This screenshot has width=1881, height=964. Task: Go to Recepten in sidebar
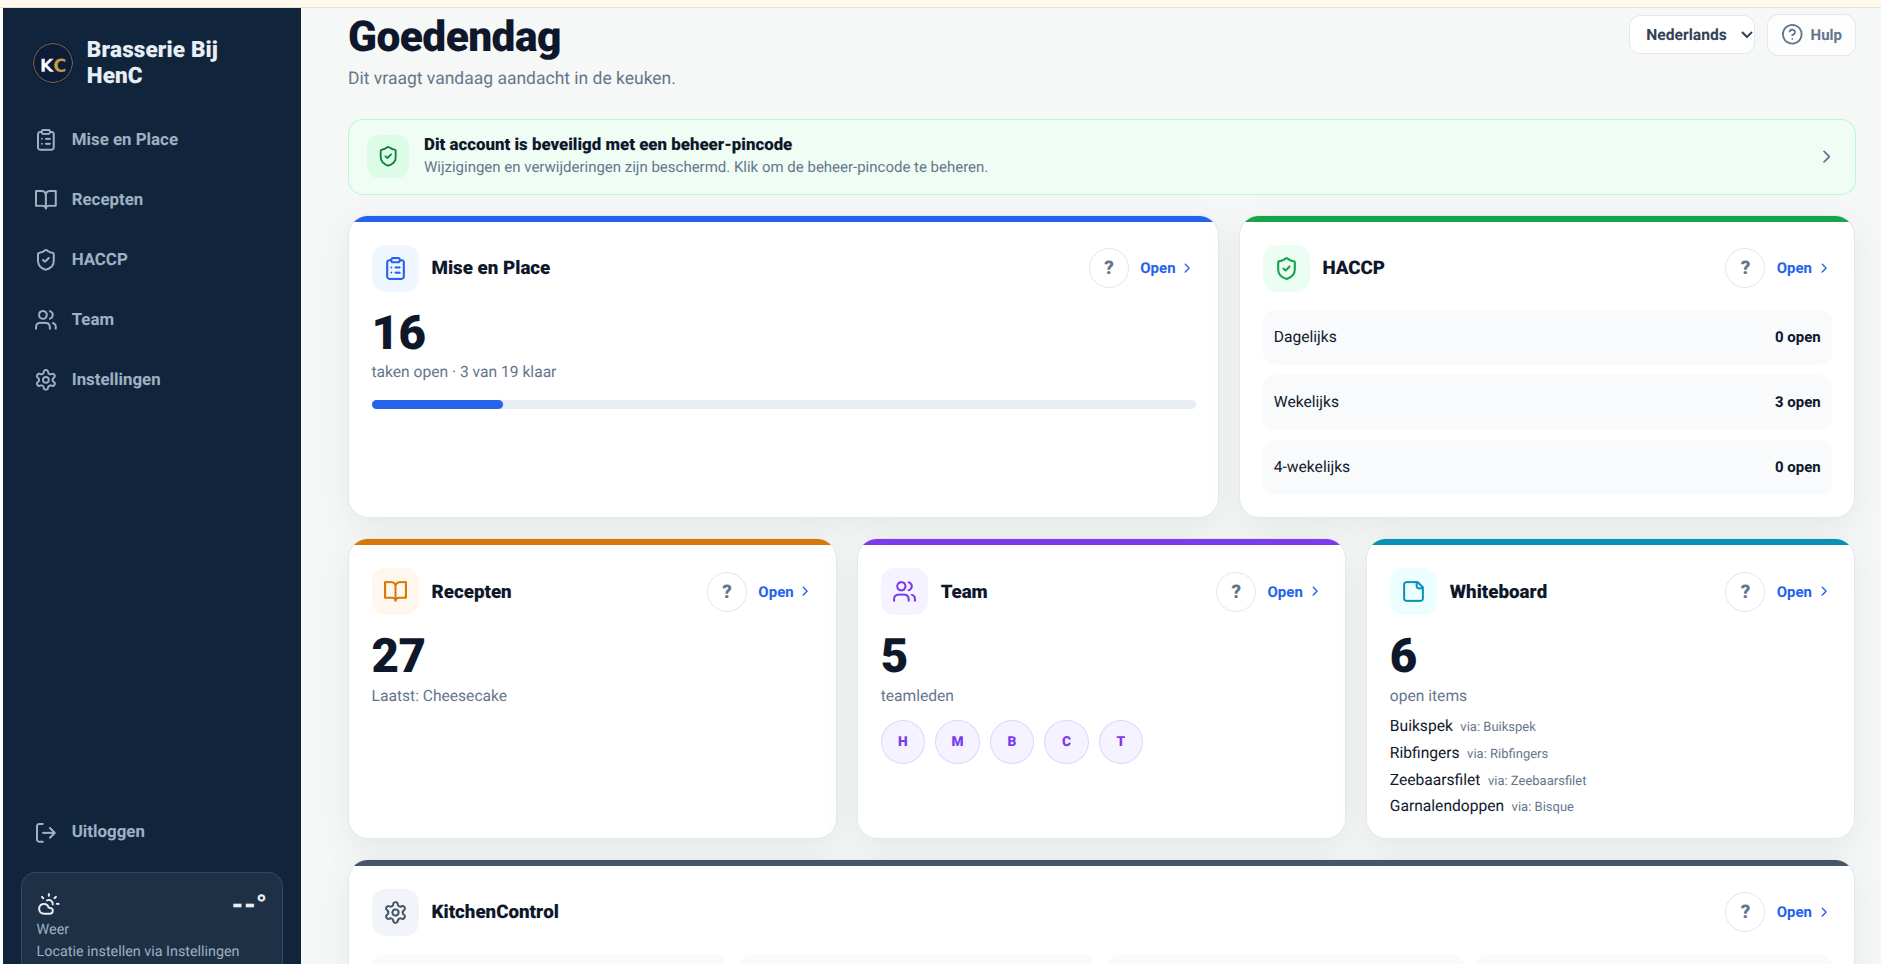tap(151, 200)
